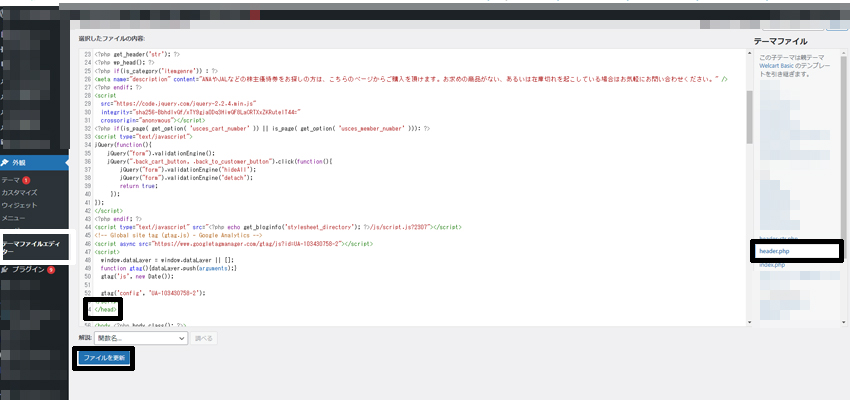This screenshot has height=400, width=850.
Task: Click the 'return true;' code line
Action: pyautogui.click(x=139, y=186)
